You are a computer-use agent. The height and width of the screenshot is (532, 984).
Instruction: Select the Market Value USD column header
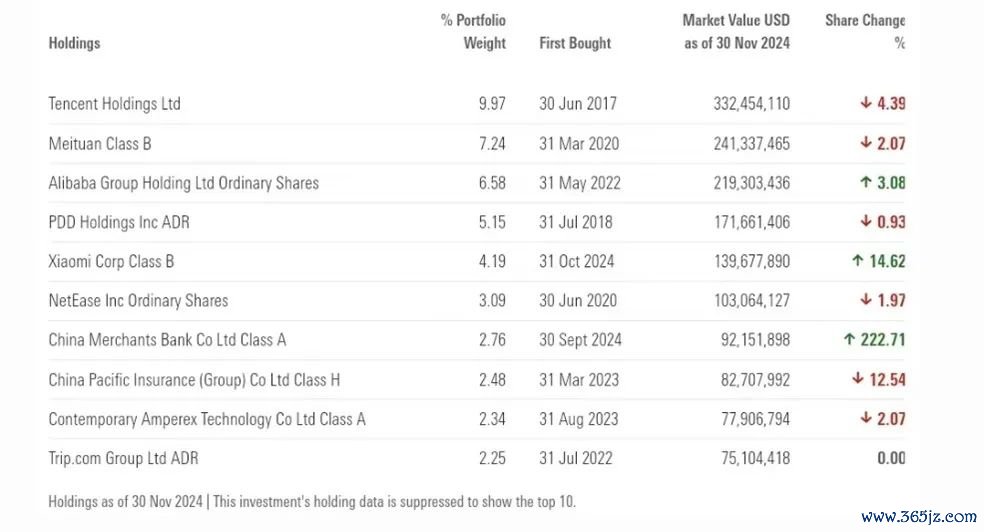click(x=736, y=31)
